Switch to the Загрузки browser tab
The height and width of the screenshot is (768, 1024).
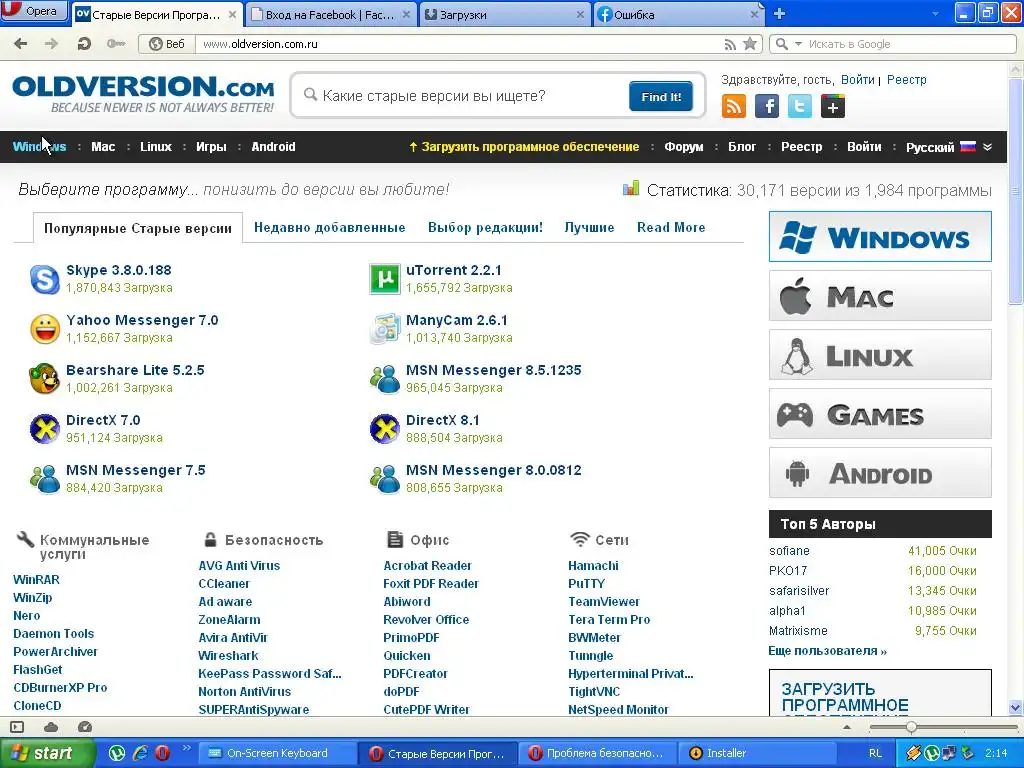(x=504, y=14)
